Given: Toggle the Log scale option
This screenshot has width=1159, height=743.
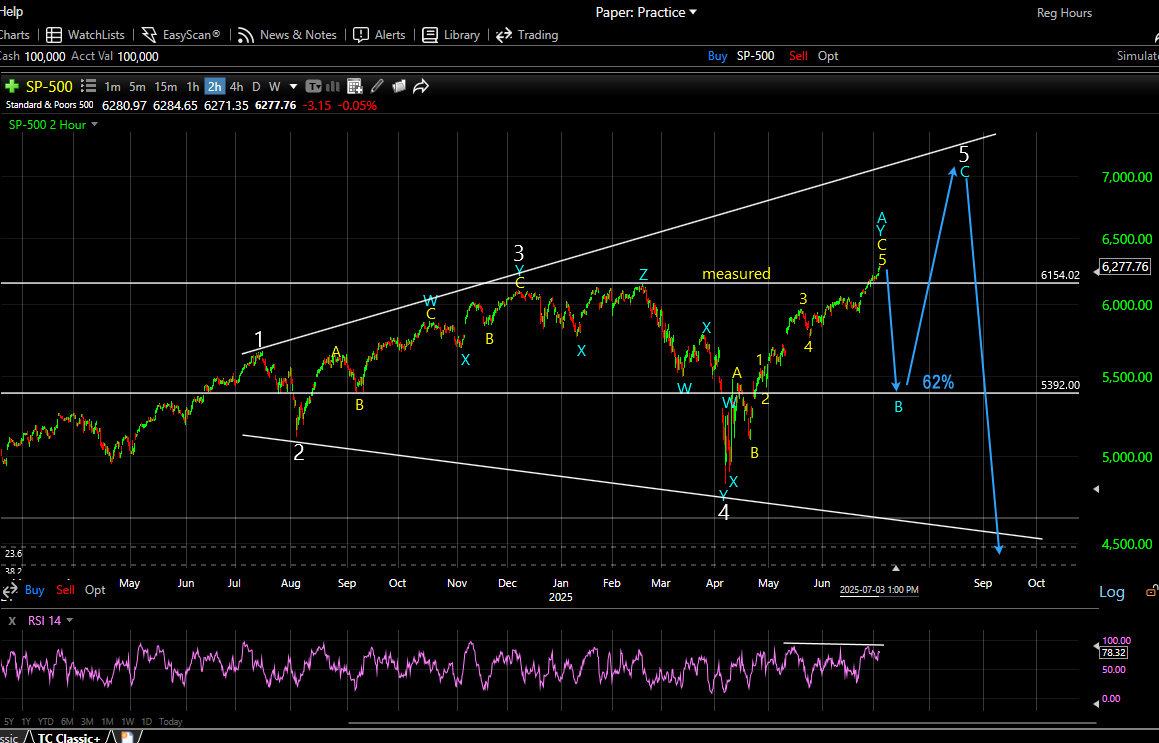Looking at the screenshot, I should (x=1112, y=592).
